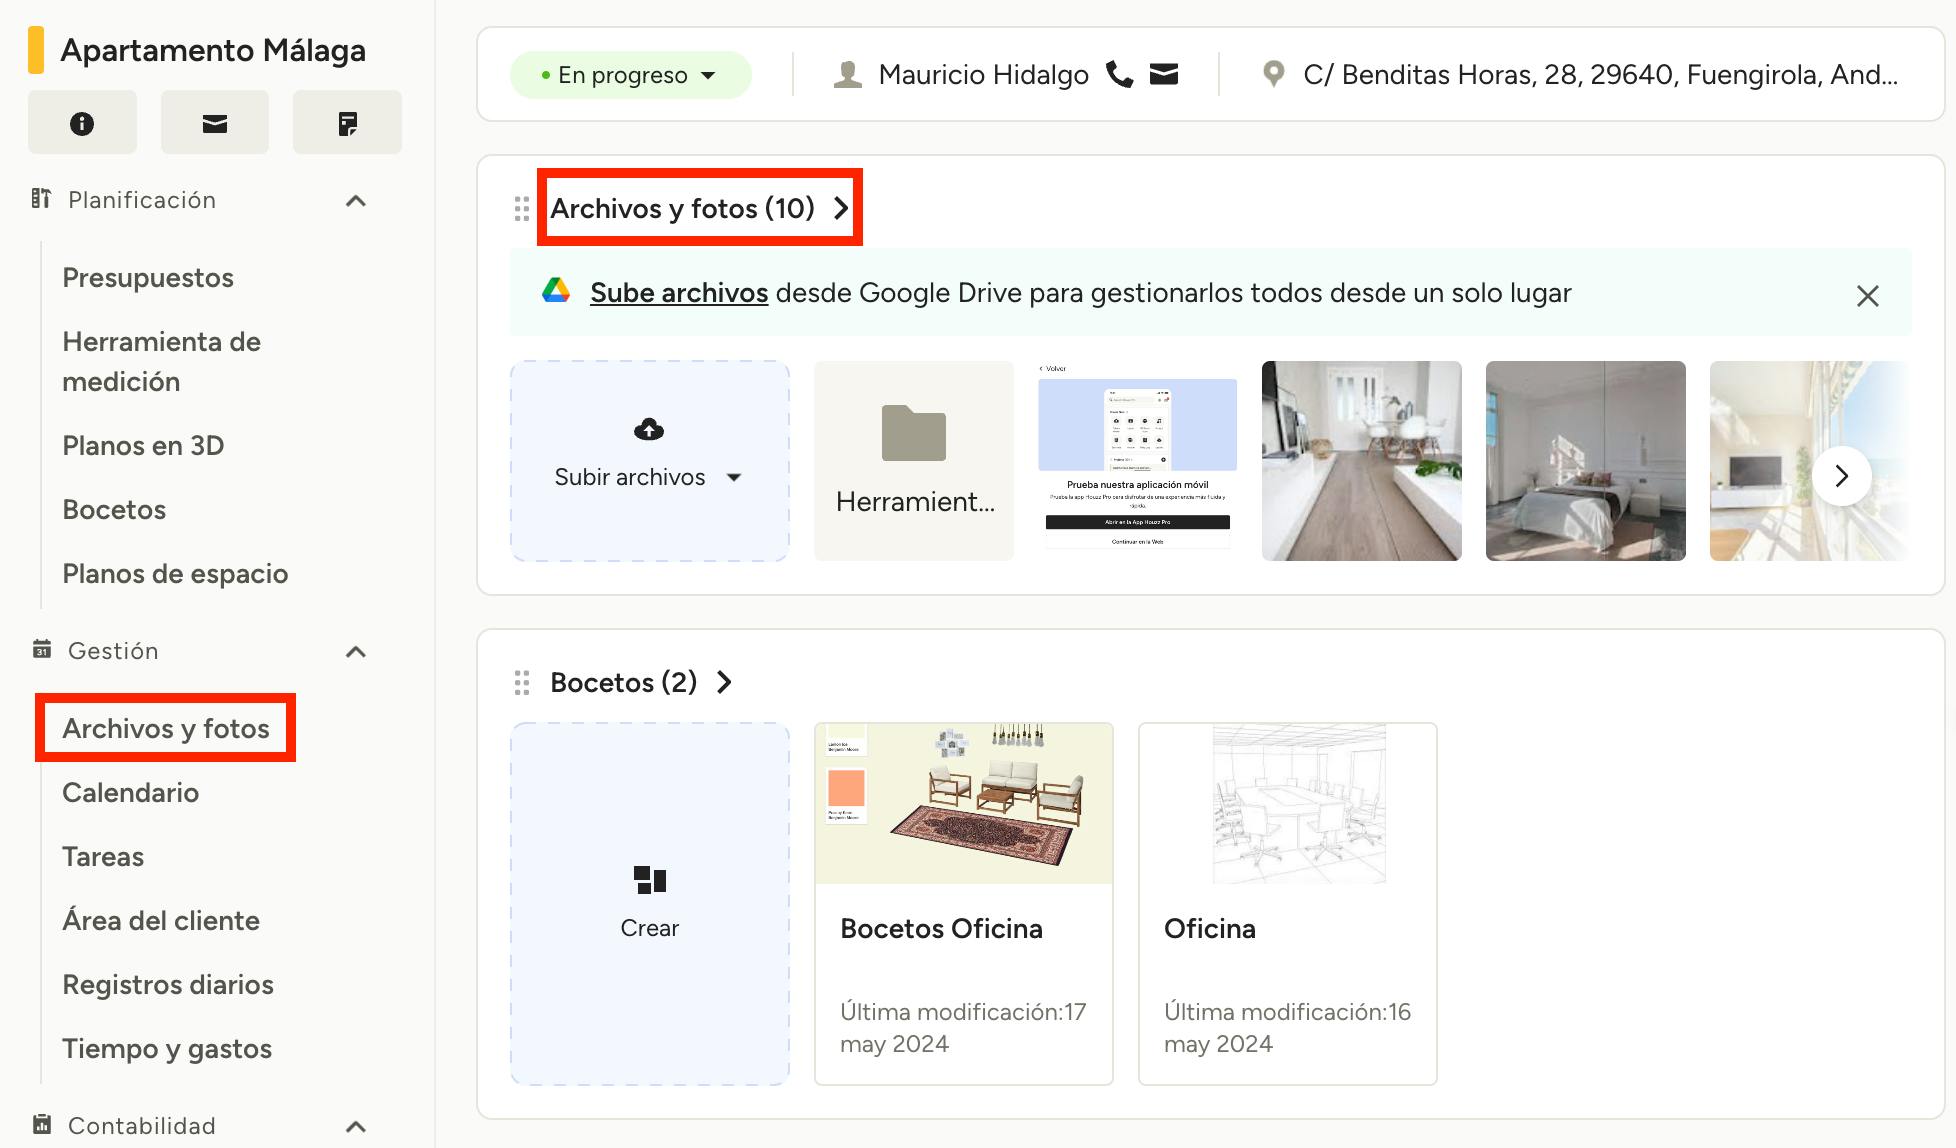Open the project notes icon button
This screenshot has height=1148, width=1956.
(x=347, y=123)
